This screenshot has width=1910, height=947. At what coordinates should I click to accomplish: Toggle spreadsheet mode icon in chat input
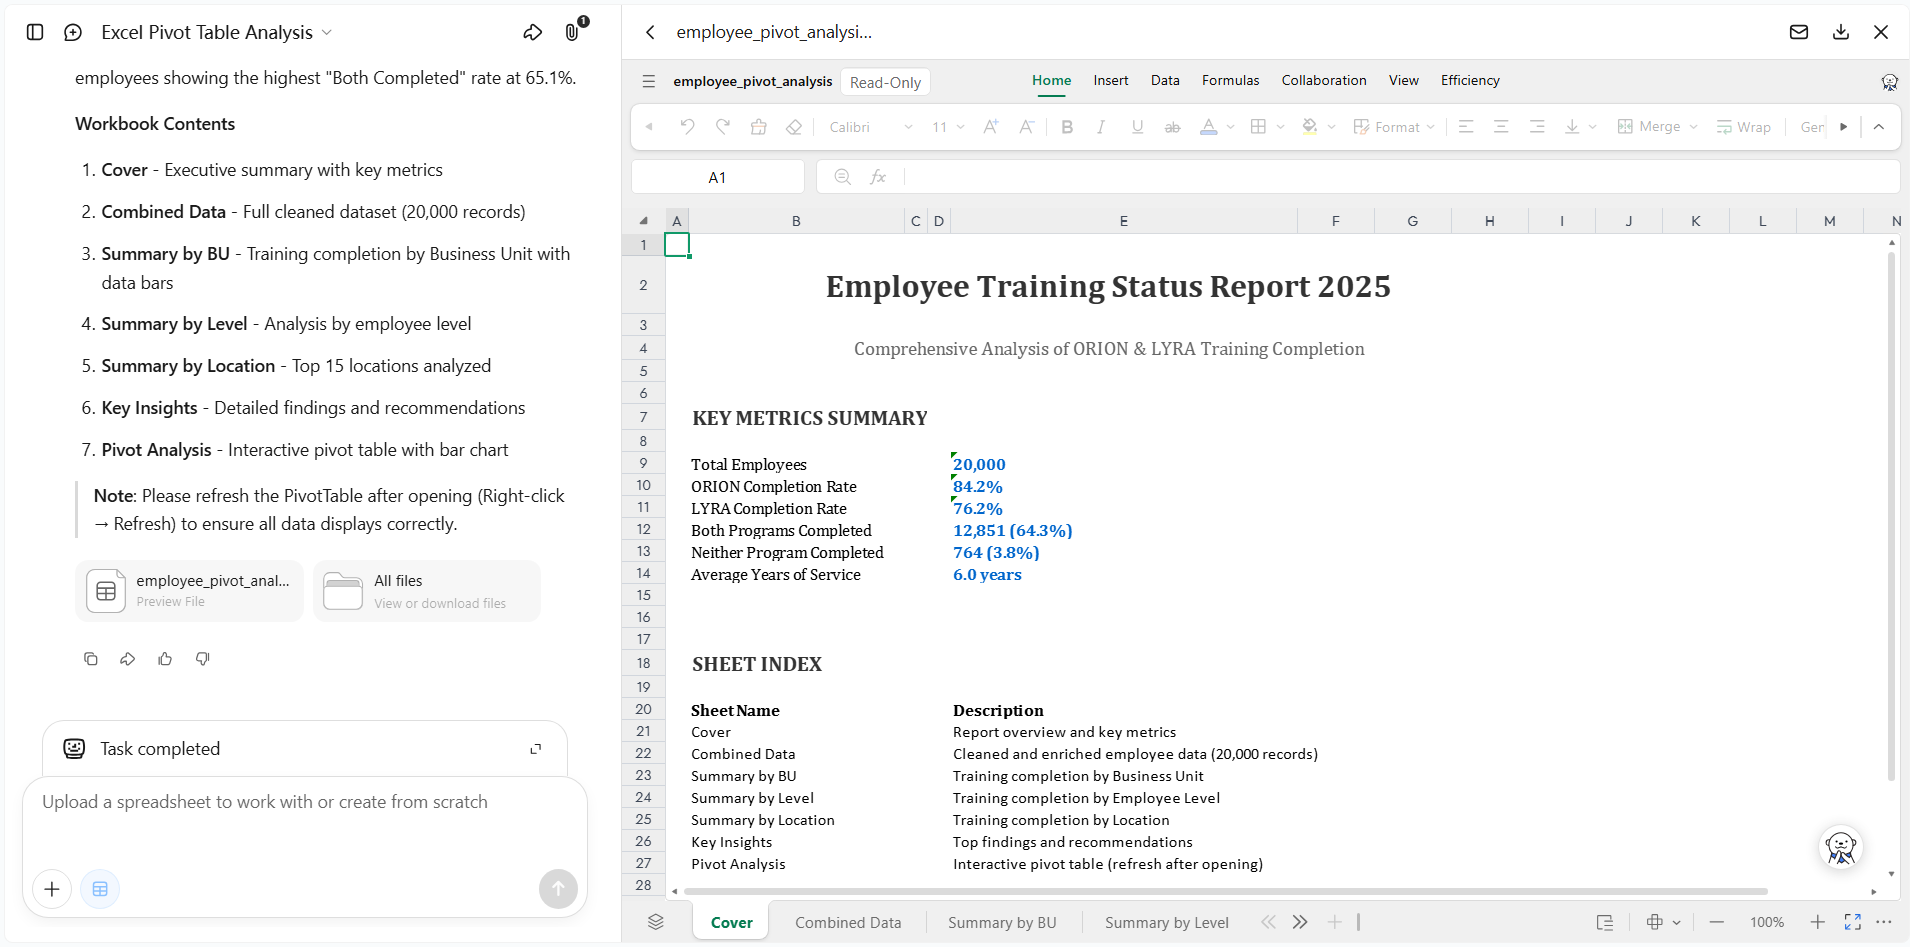[100, 889]
